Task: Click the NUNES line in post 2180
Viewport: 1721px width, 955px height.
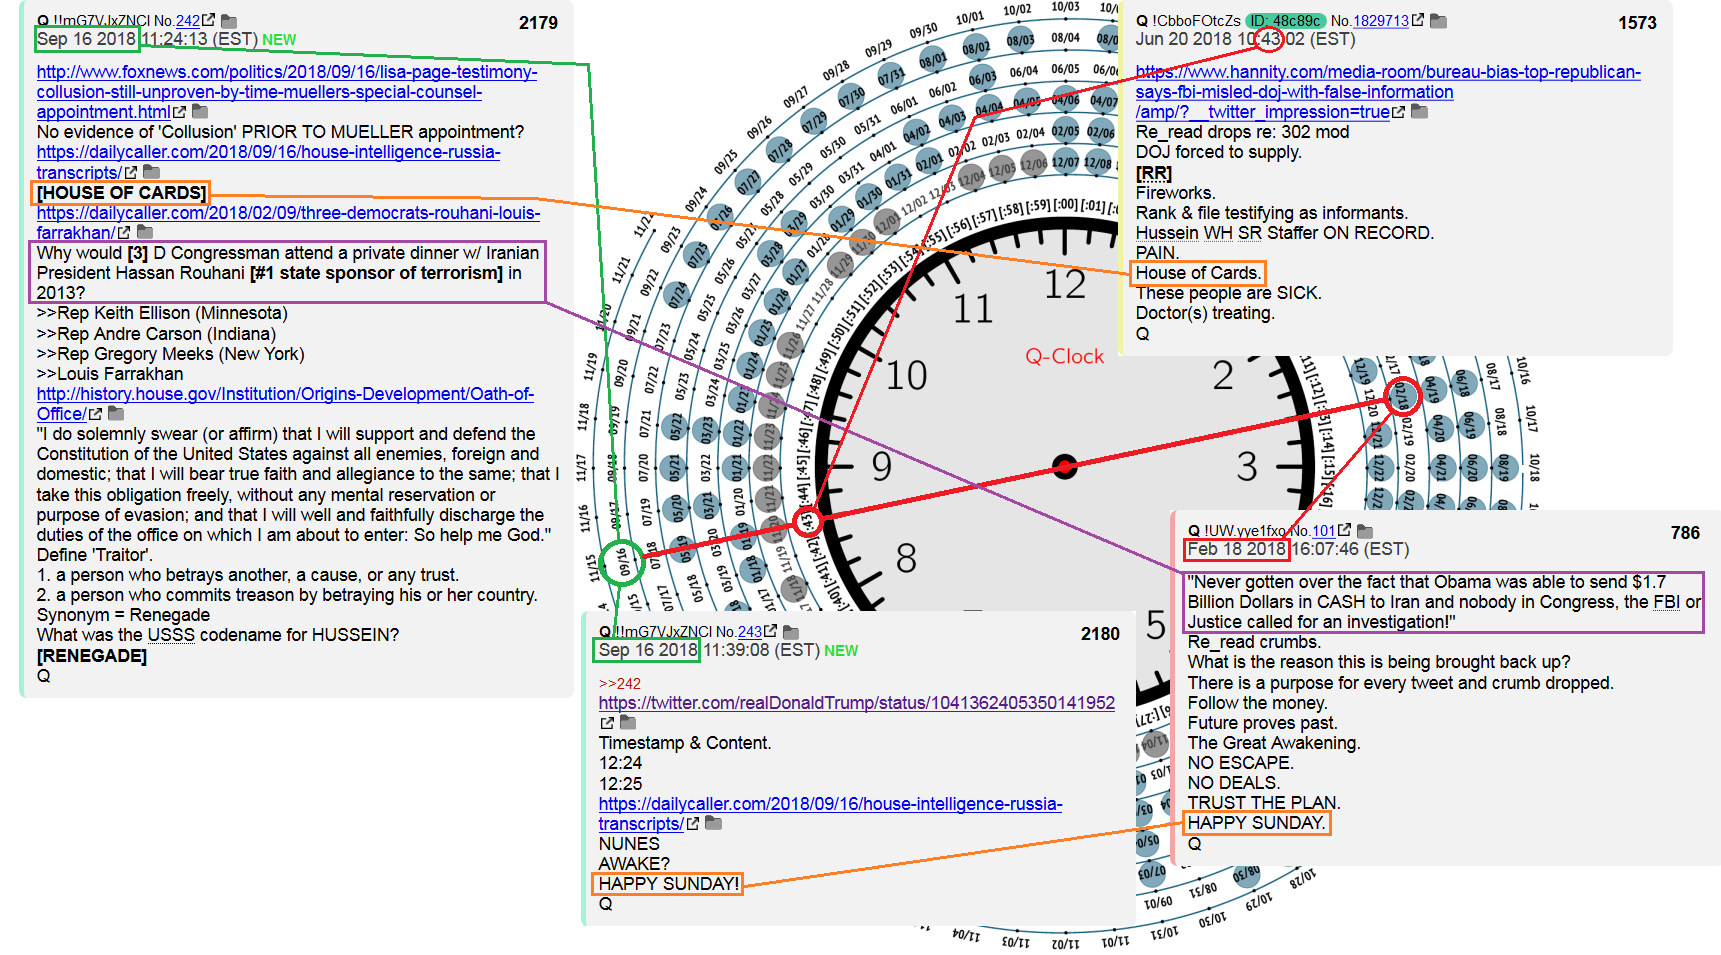Action: pos(629,844)
